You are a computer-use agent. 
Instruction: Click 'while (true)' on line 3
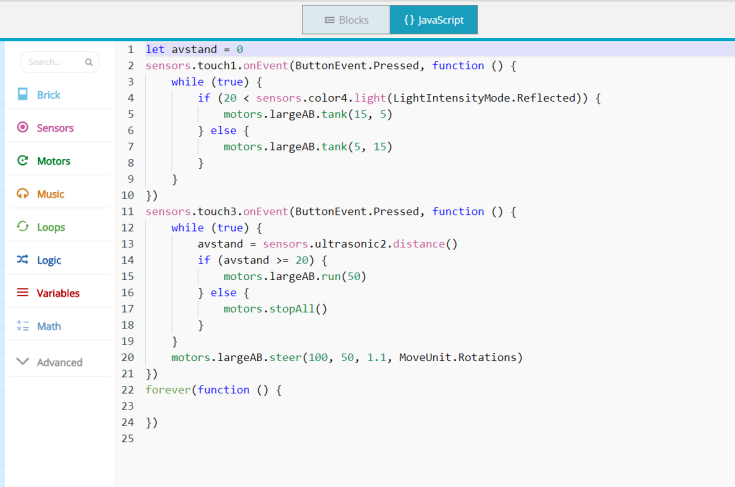click(210, 82)
